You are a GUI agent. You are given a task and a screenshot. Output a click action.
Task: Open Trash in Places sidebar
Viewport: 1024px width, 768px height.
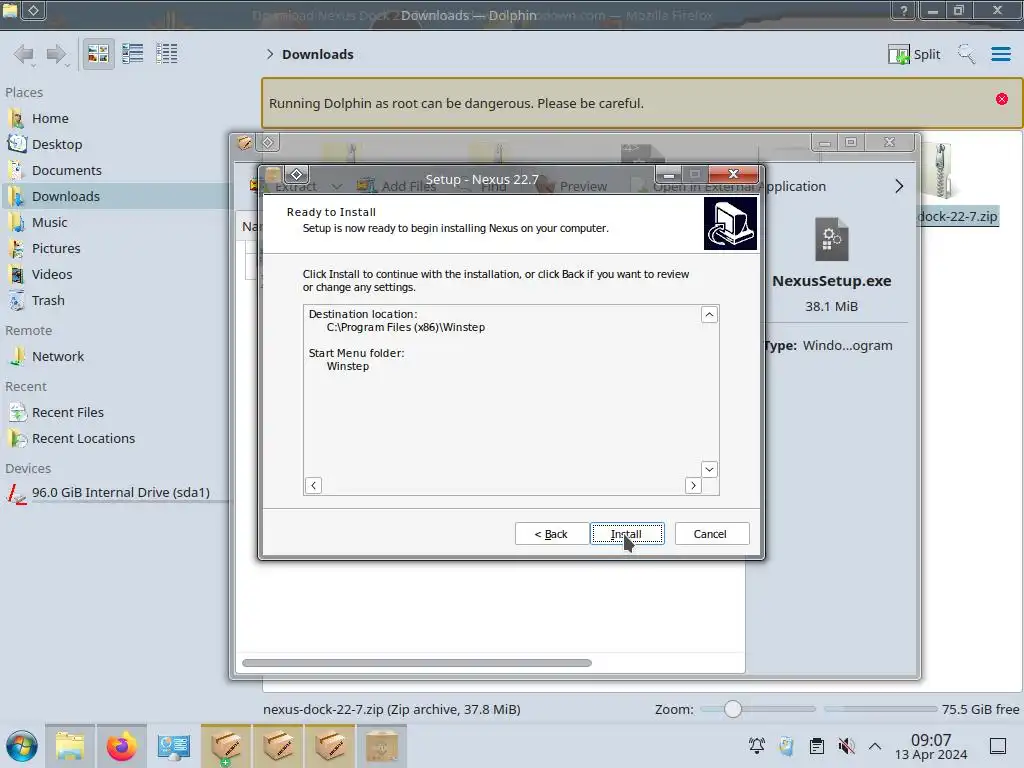114,300
